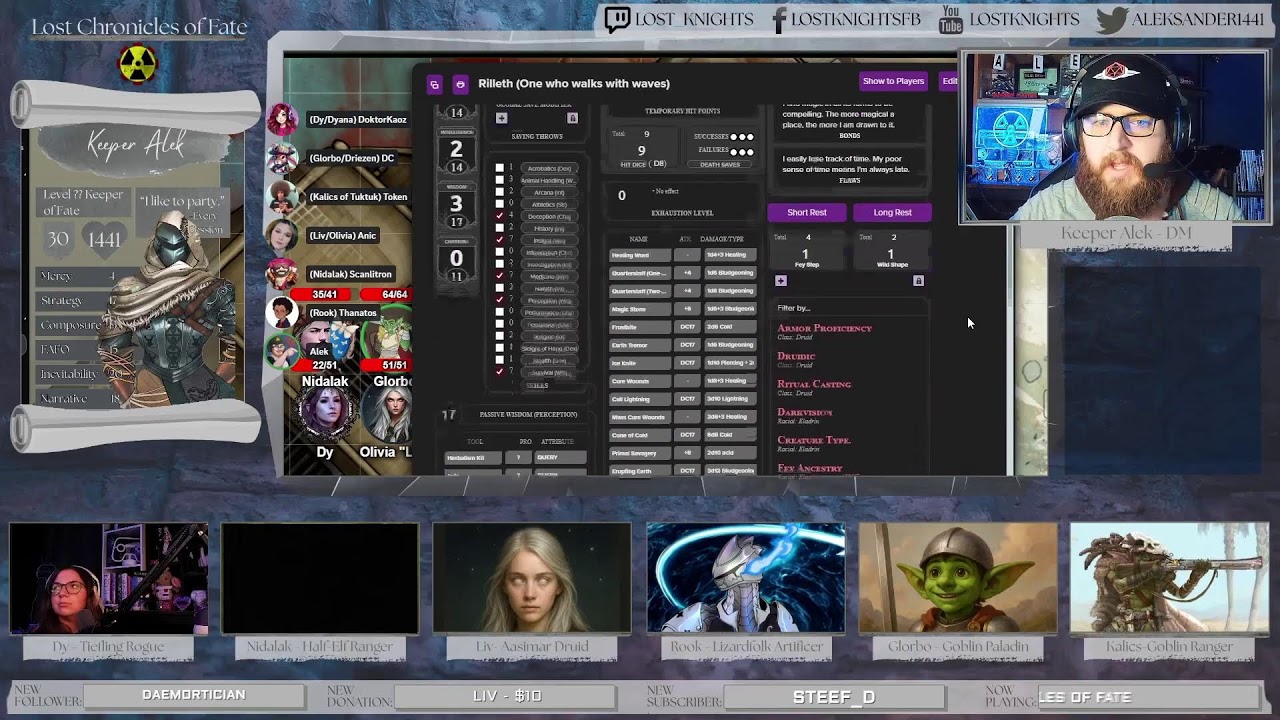Click the Twitch logo icon
This screenshot has height=720, width=1280.
pyautogui.click(x=617, y=20)
